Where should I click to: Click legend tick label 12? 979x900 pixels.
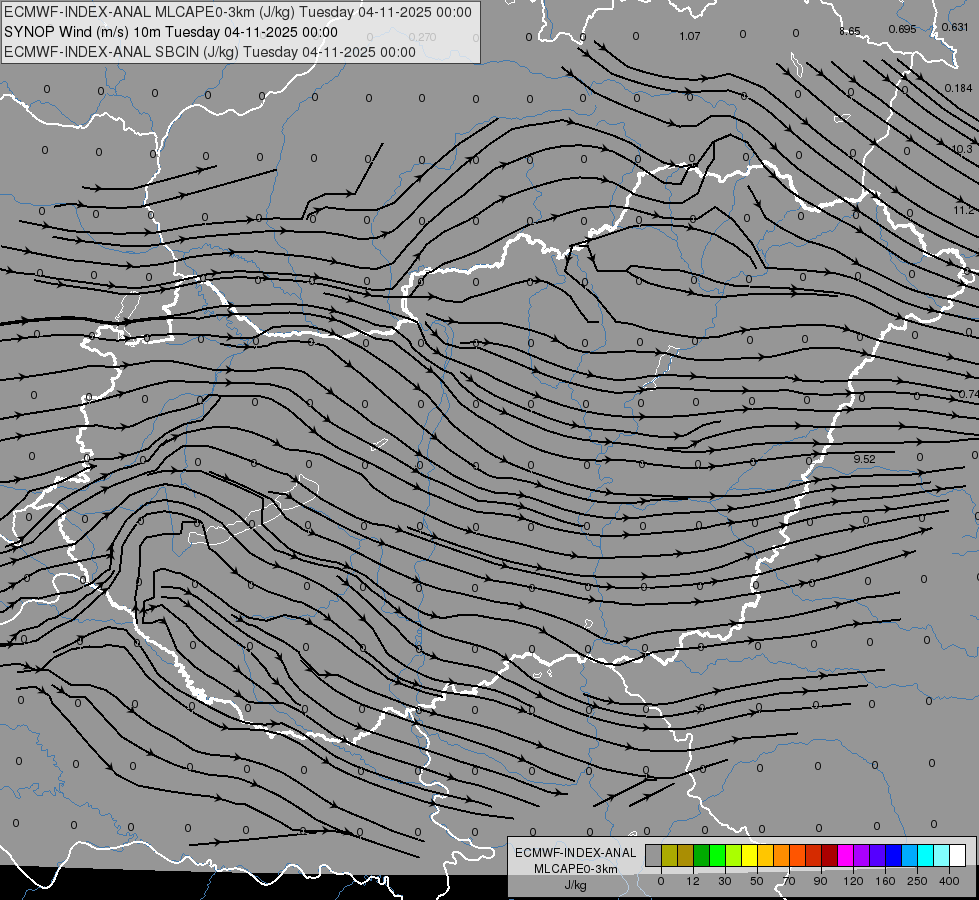(x=693, y=881)
